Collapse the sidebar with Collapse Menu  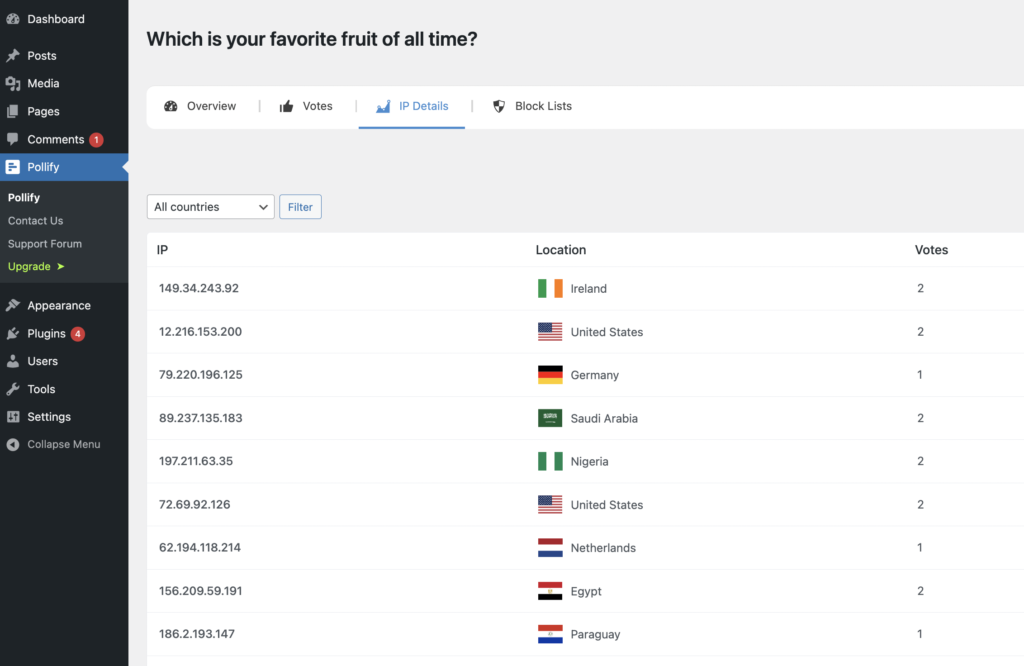64,445
